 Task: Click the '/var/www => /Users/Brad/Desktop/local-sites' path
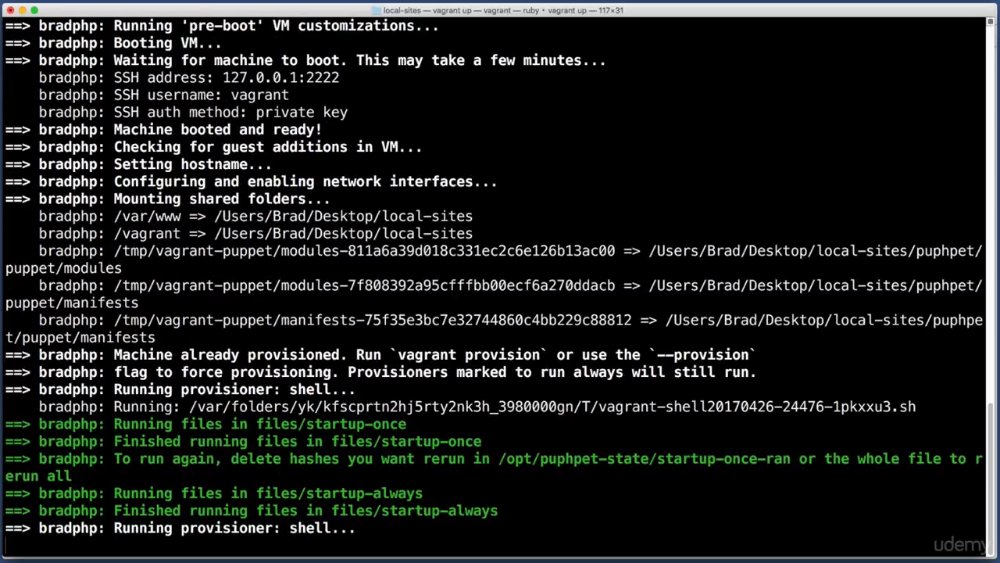[293, 216]
